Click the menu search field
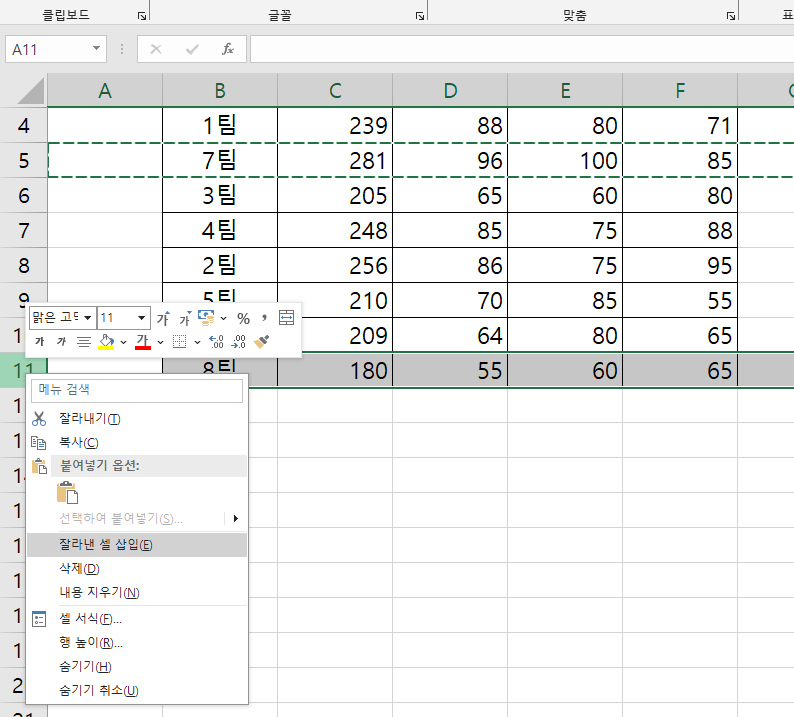Image resolution: width=794 pixels, height=717 pixels. coord(137,390)
